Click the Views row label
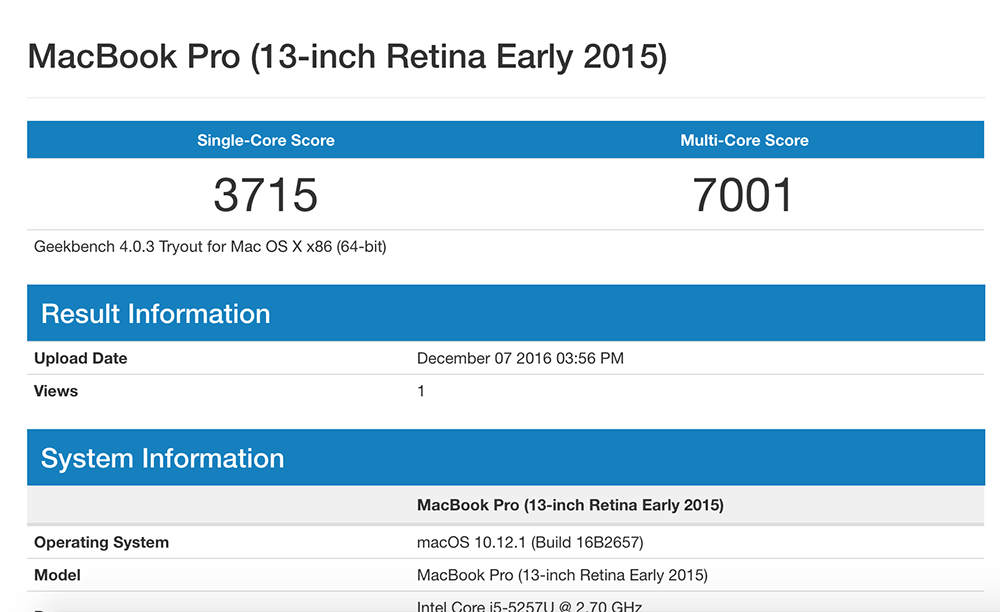Image resolution: width=1000 pixels, height=612 pixels. [56, 391]
